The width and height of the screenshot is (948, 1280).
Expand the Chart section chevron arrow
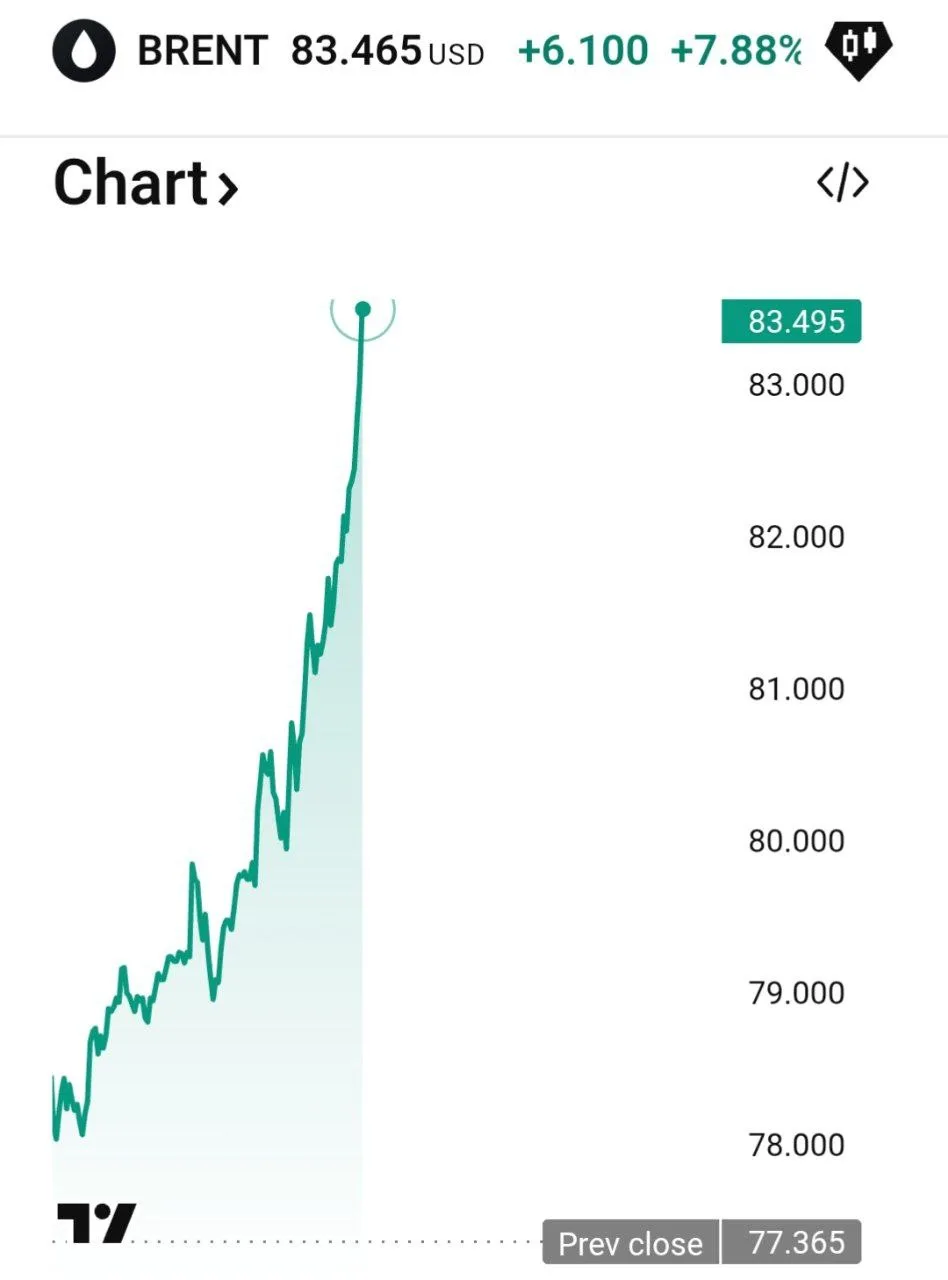228,187
